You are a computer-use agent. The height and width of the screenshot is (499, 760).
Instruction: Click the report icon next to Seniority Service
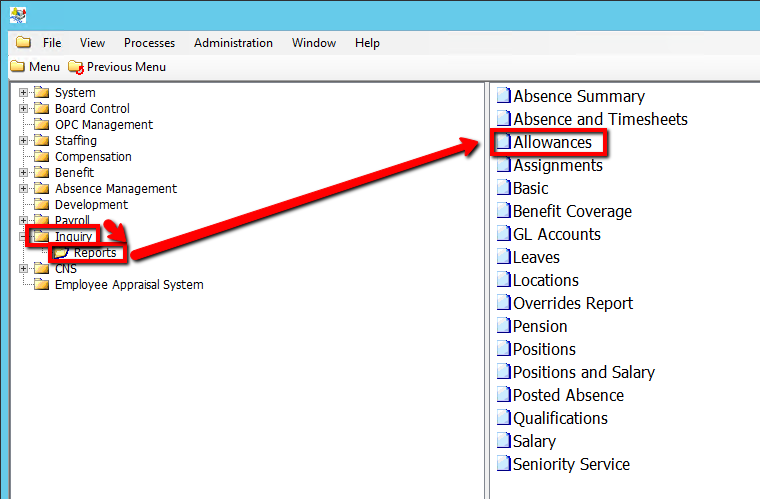[504, 465]
